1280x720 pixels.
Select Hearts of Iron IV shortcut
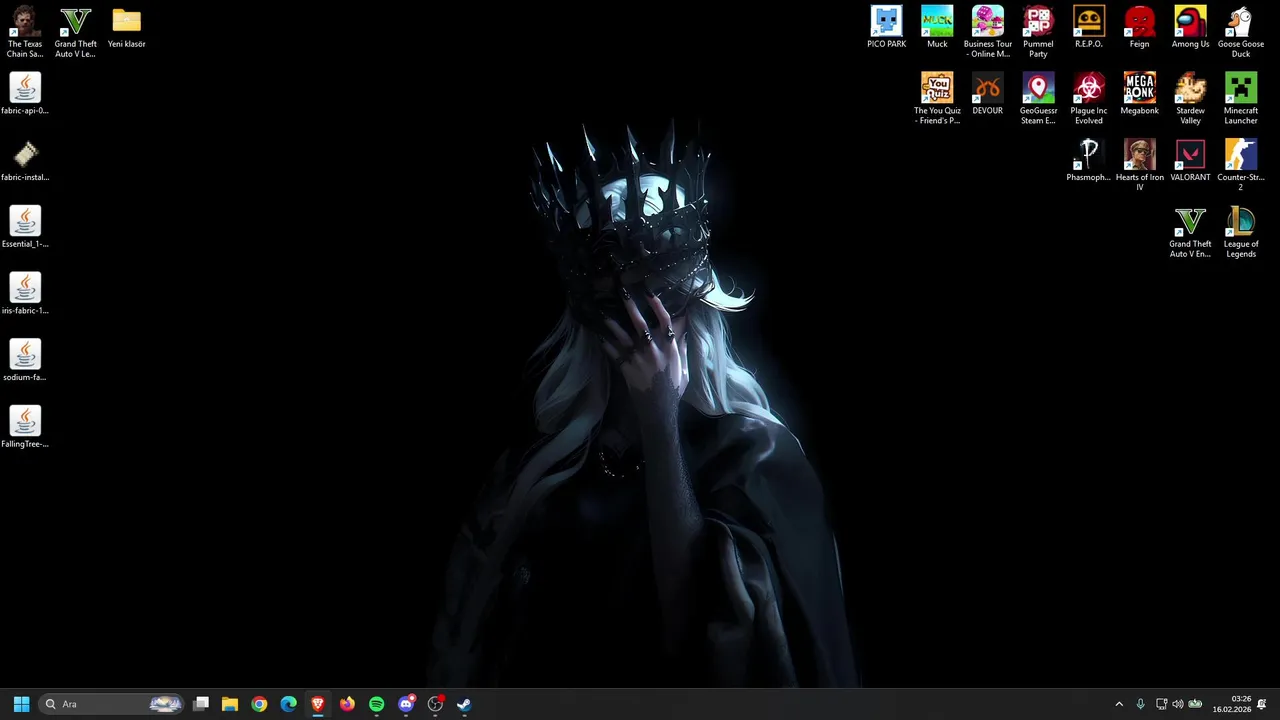click(1139, 165)
